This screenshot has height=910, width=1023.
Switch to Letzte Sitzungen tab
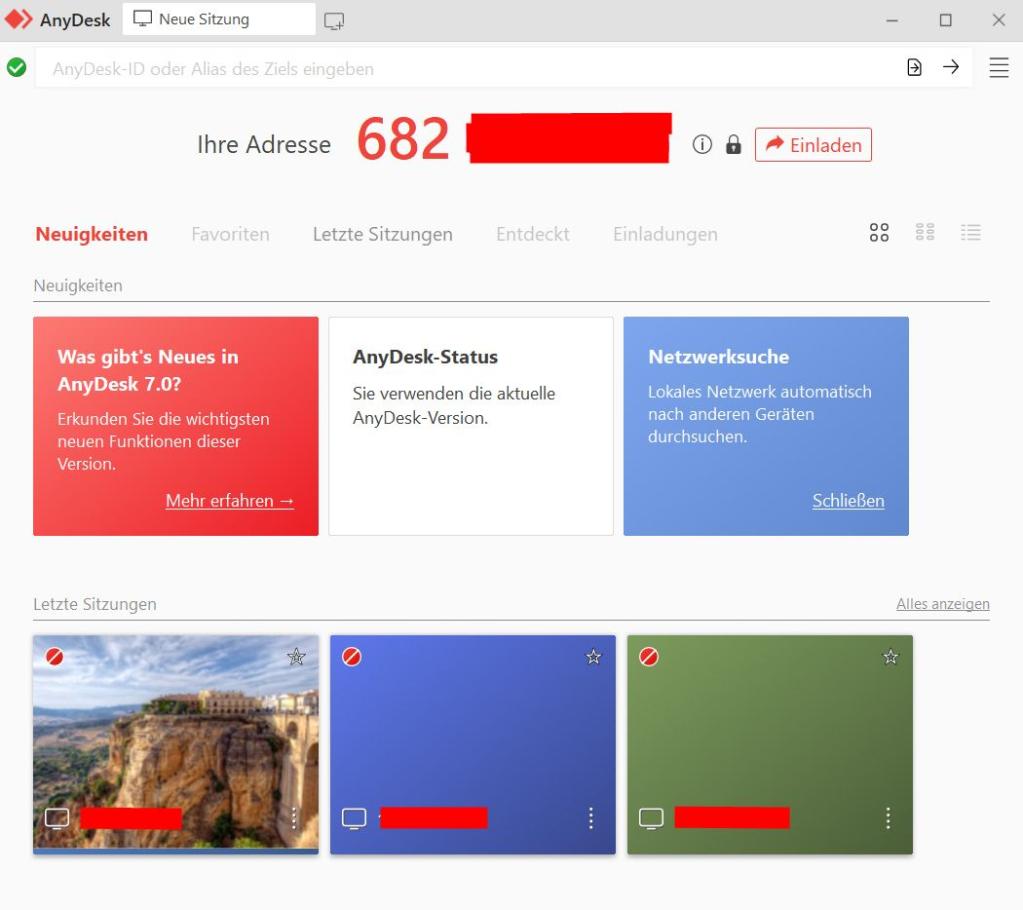coord(382,234)
